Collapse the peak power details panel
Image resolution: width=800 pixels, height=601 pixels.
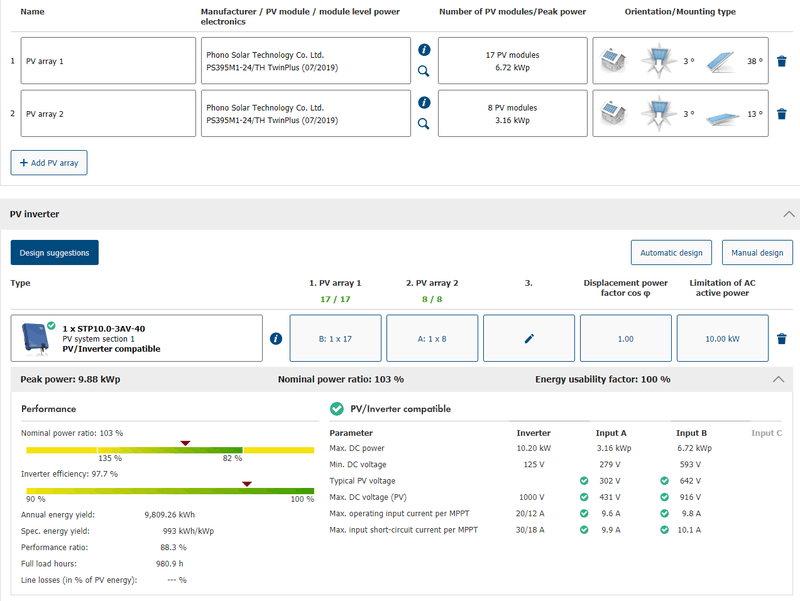tap(779, 380)
